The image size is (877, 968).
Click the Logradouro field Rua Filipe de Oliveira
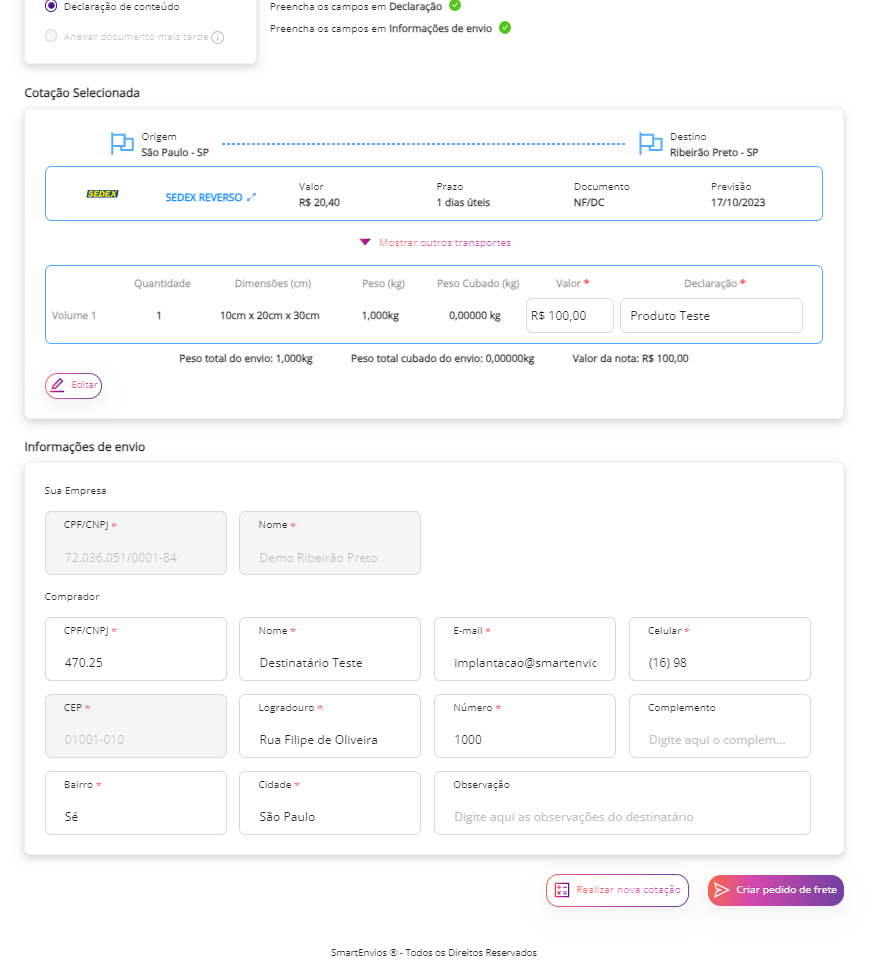click(330, 726)
